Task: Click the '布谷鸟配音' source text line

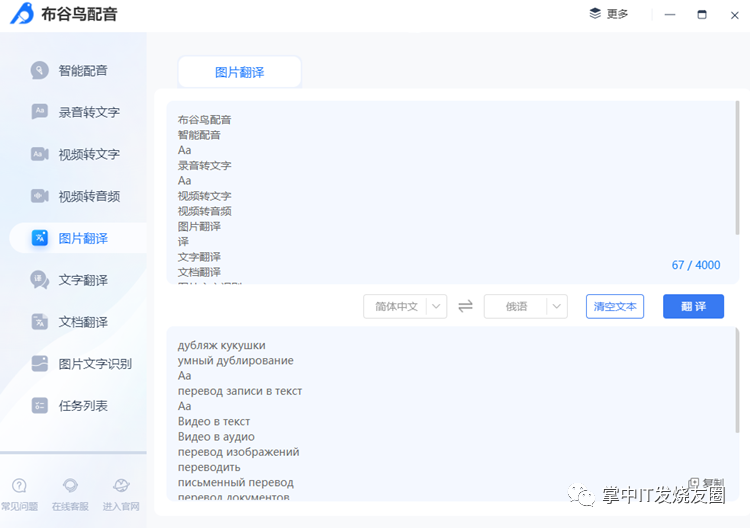Action: 205,120
